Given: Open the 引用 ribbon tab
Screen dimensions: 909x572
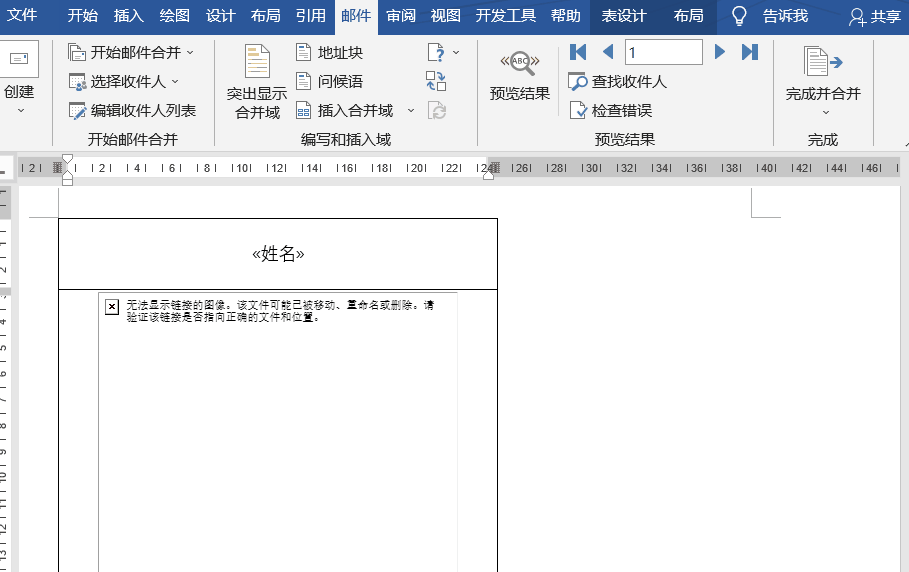Looking at the screenshot, I should tap(311, 16).
